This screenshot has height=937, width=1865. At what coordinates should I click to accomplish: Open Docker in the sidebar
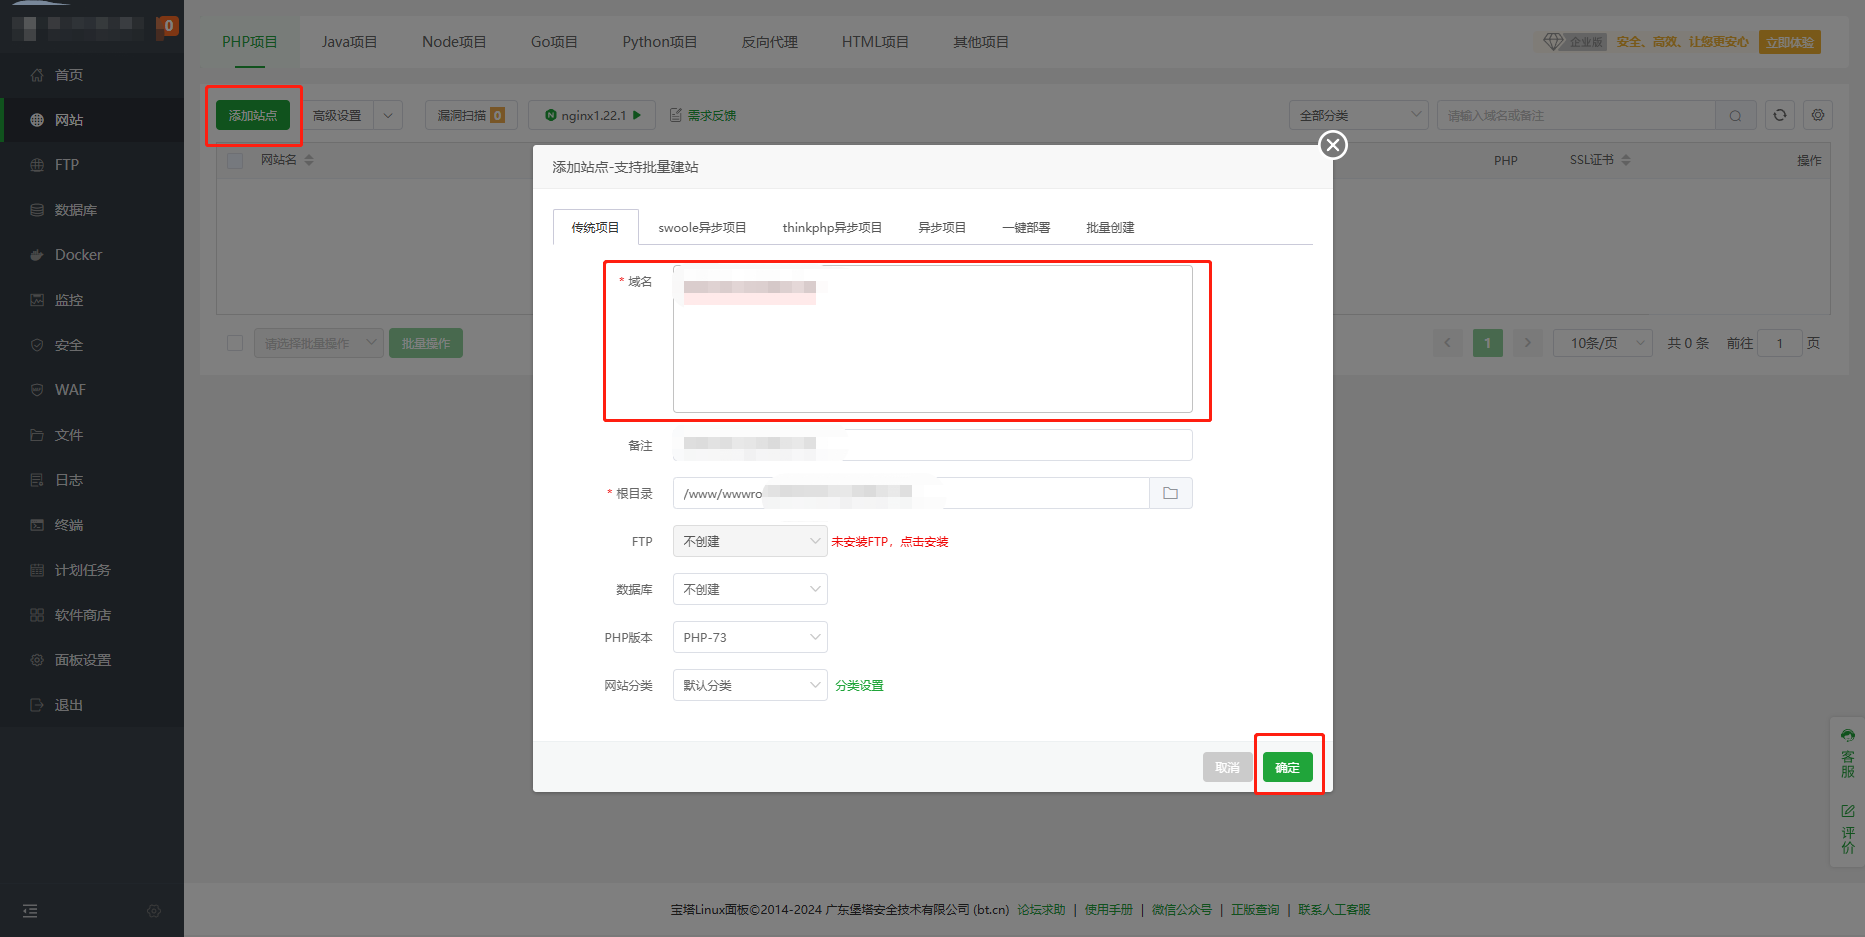(78, 255)
